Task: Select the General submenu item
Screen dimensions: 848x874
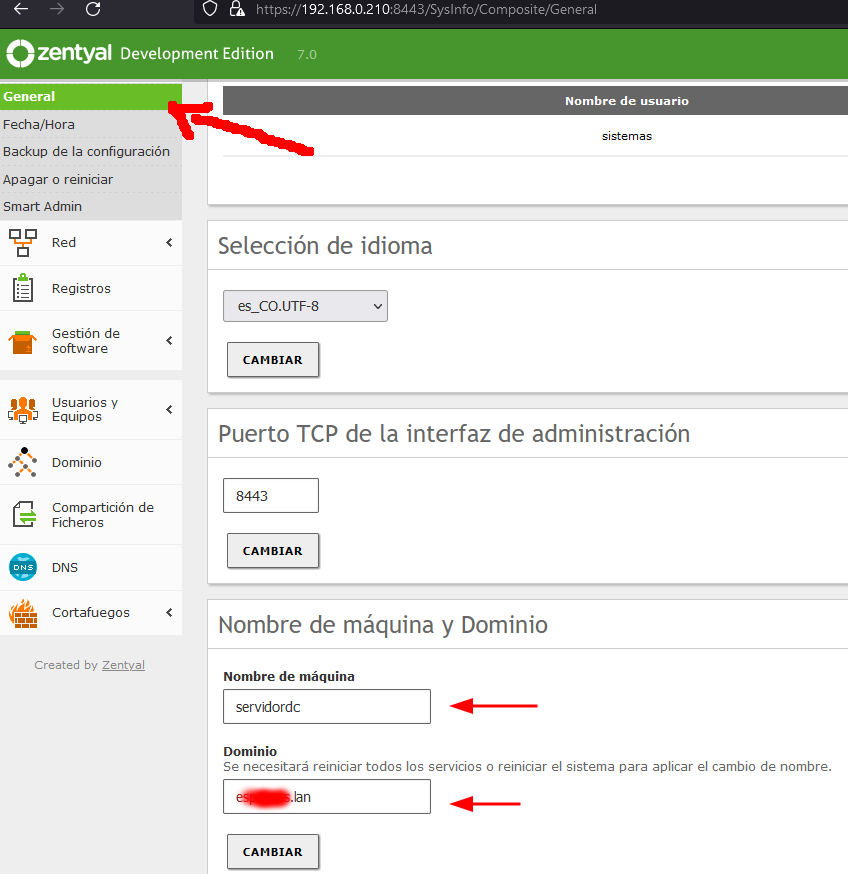Action: point(91,96)
